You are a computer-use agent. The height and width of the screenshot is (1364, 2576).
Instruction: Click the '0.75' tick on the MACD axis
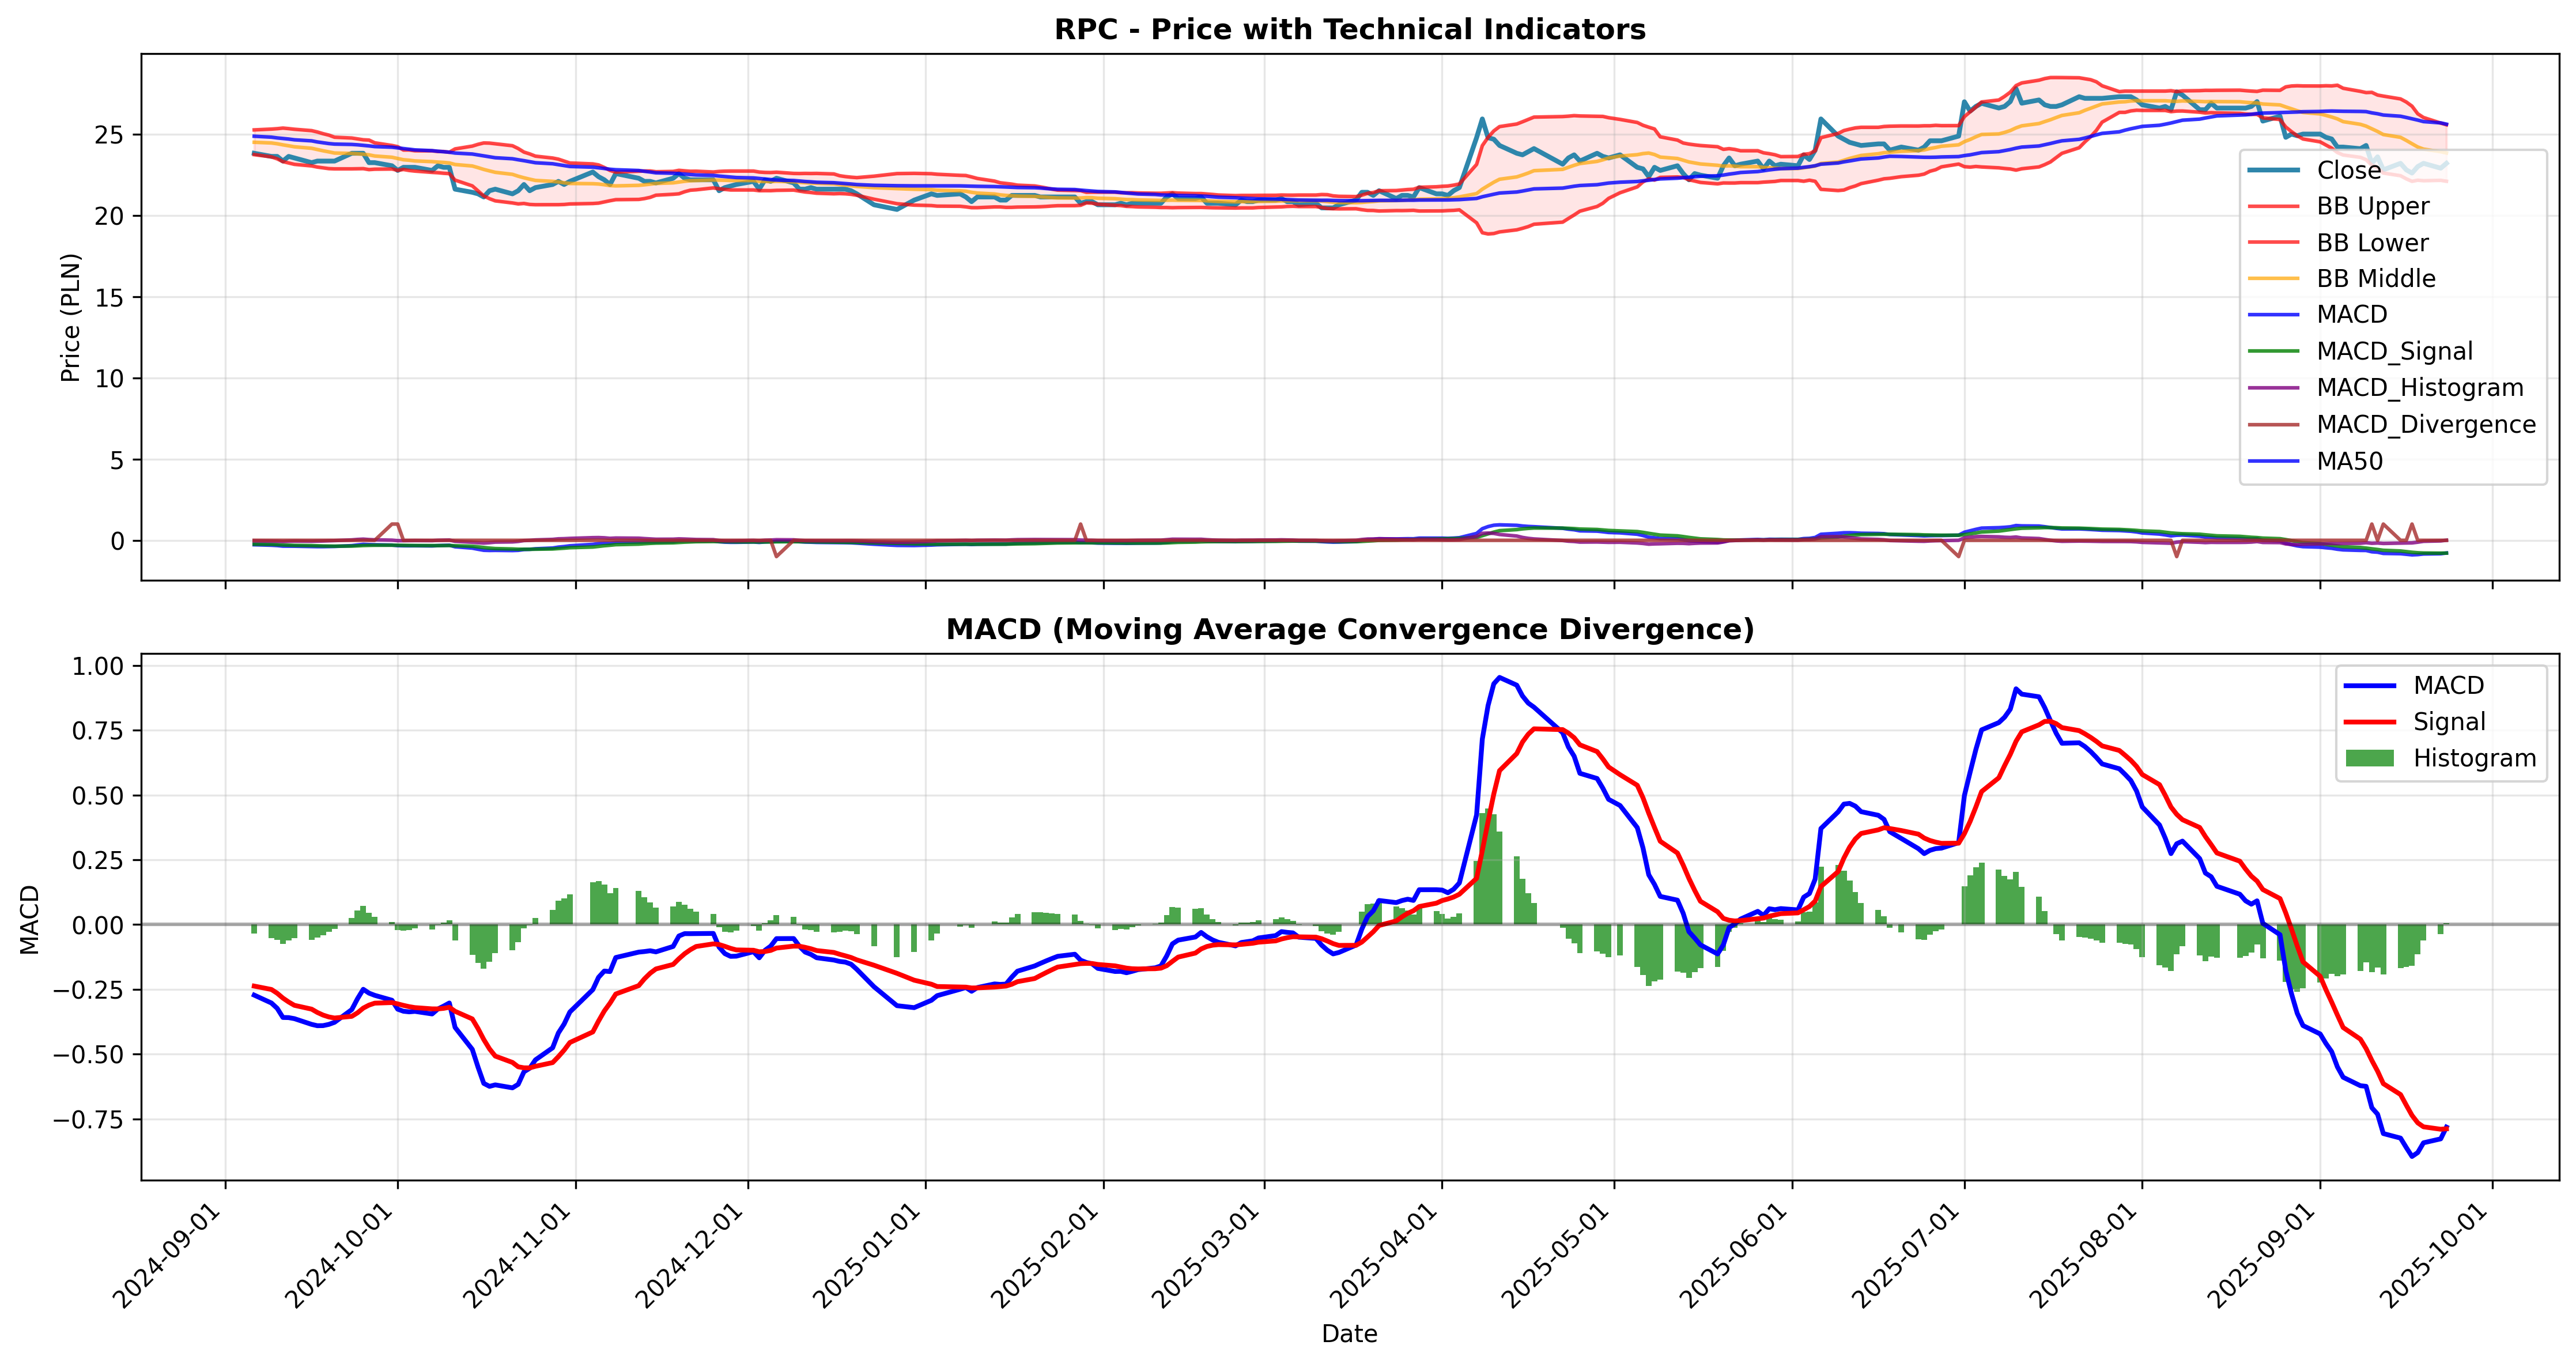coord(98,731)
